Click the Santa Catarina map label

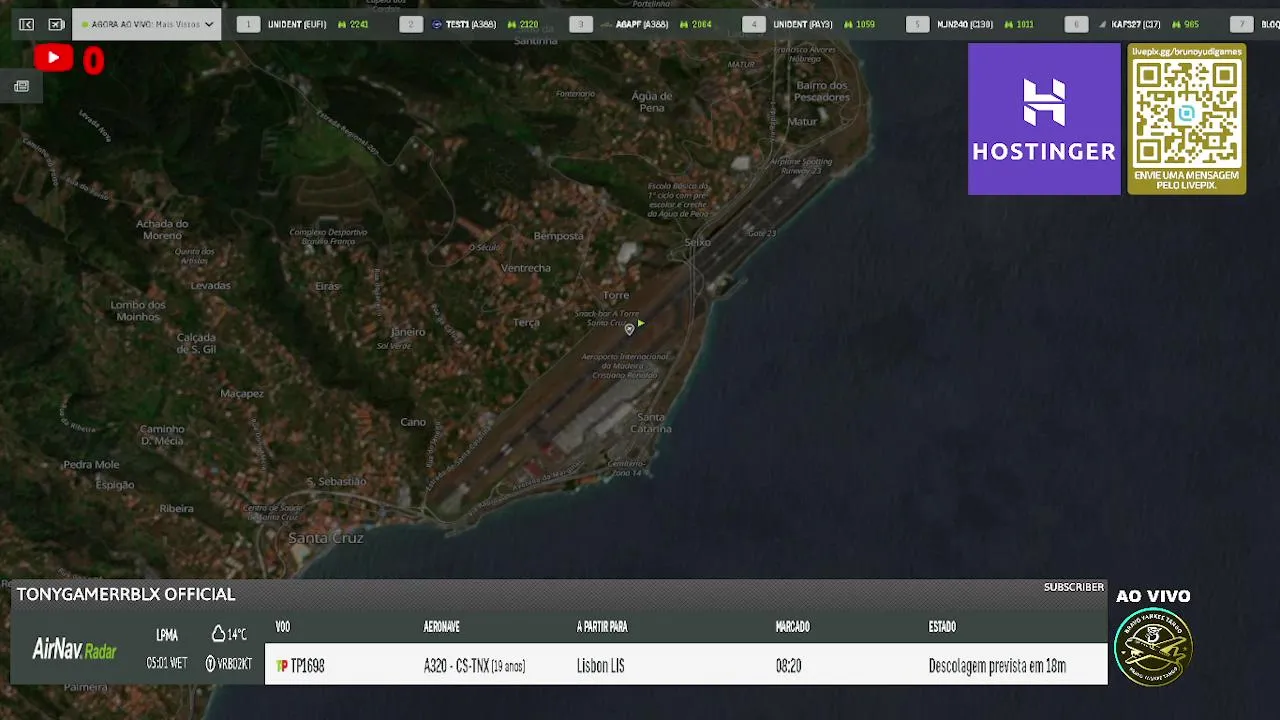coord(651,423)
